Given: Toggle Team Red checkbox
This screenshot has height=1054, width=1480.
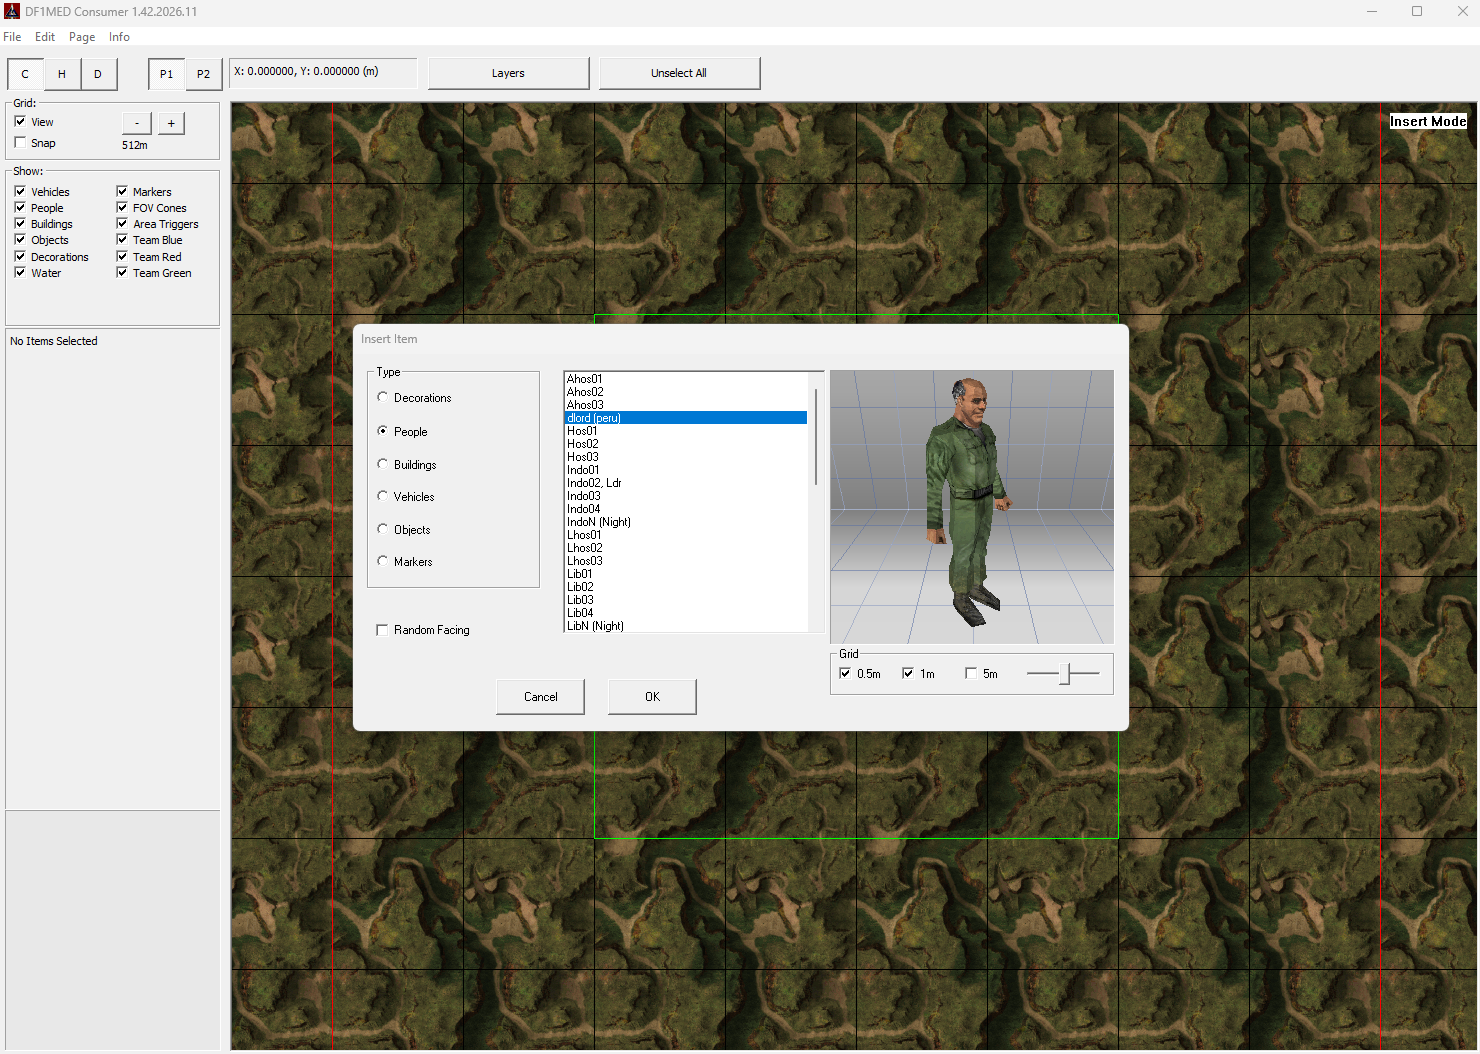Looking at the screenshot, I should point(122,256).
